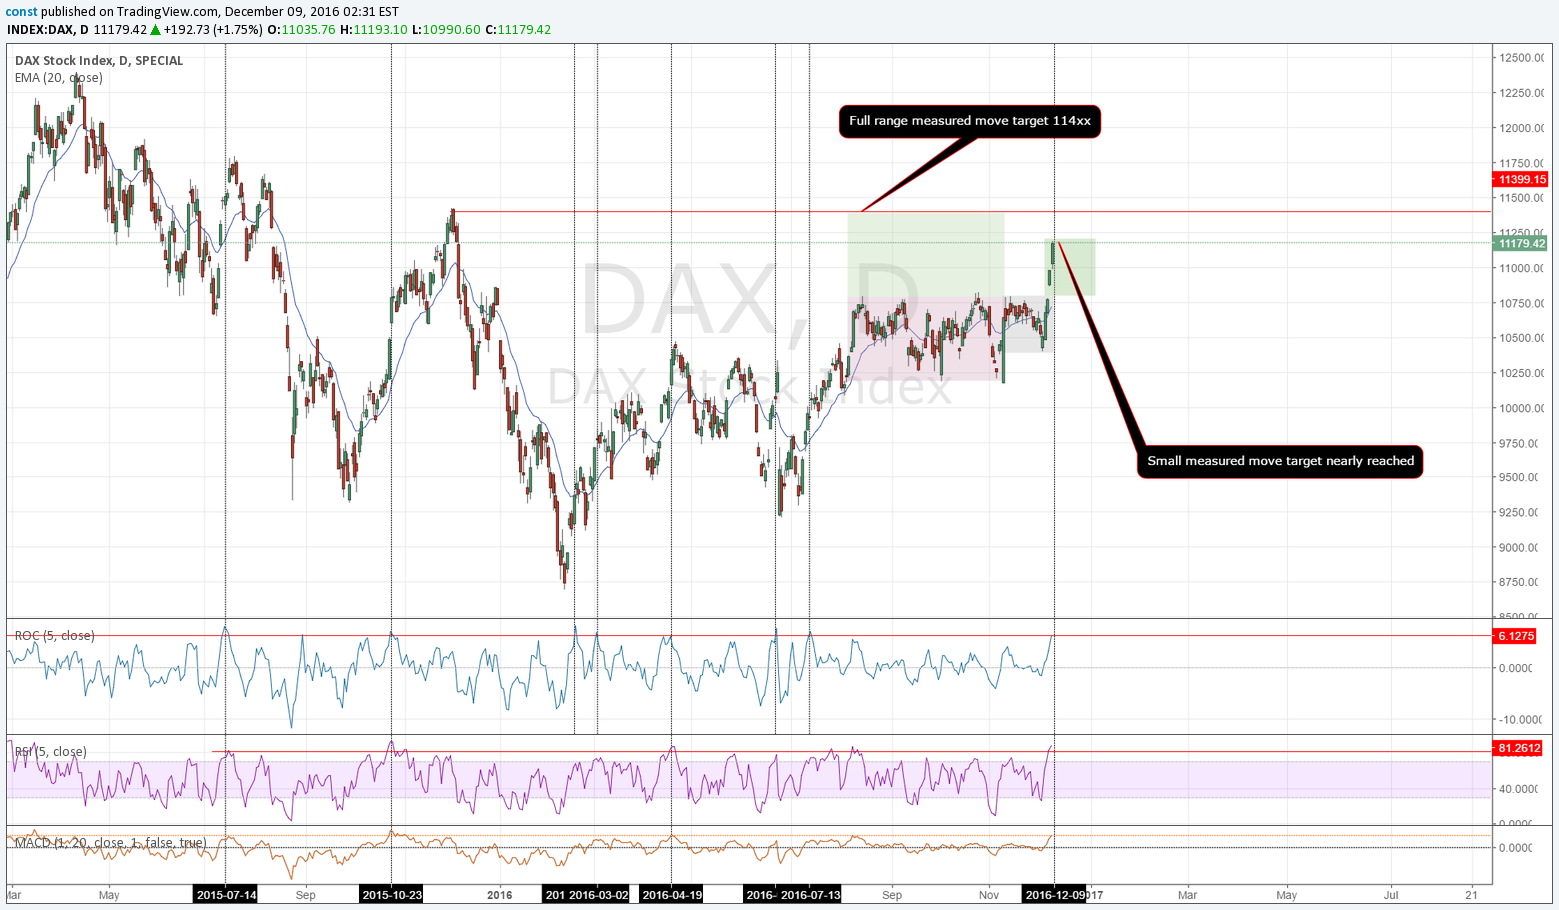Click the high value H:11193.10
Viewport: 1559px width, 910px height.
pos(374,30)
